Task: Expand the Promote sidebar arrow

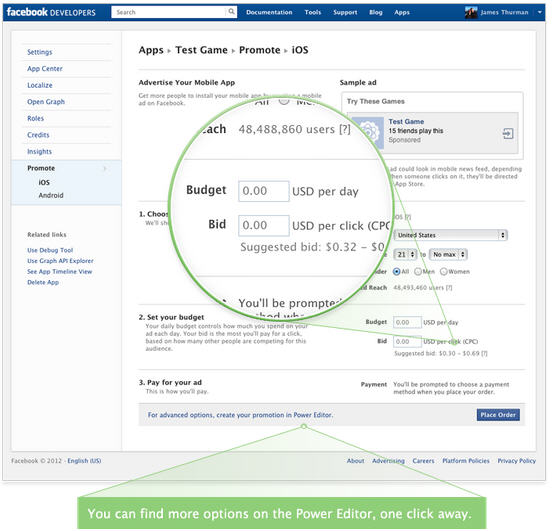Action: 105,169
